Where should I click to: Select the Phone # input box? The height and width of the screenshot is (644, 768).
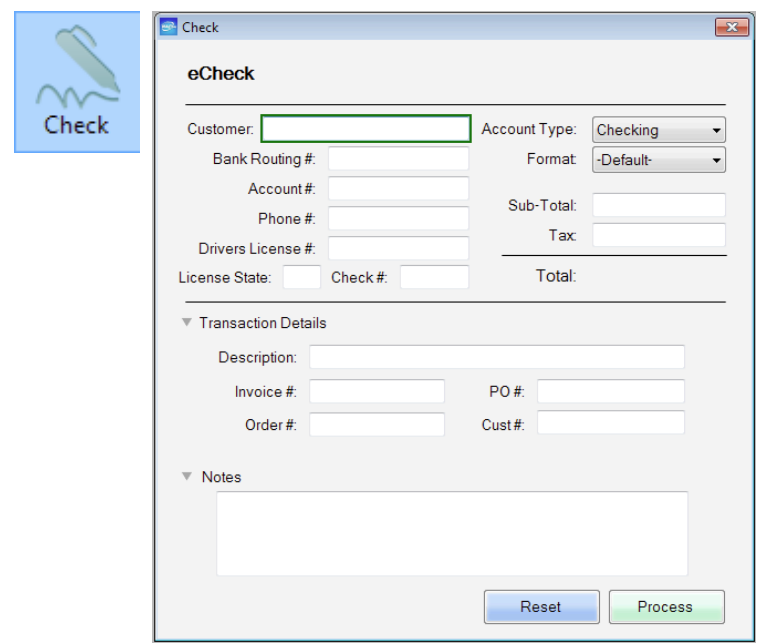[398, 218]
